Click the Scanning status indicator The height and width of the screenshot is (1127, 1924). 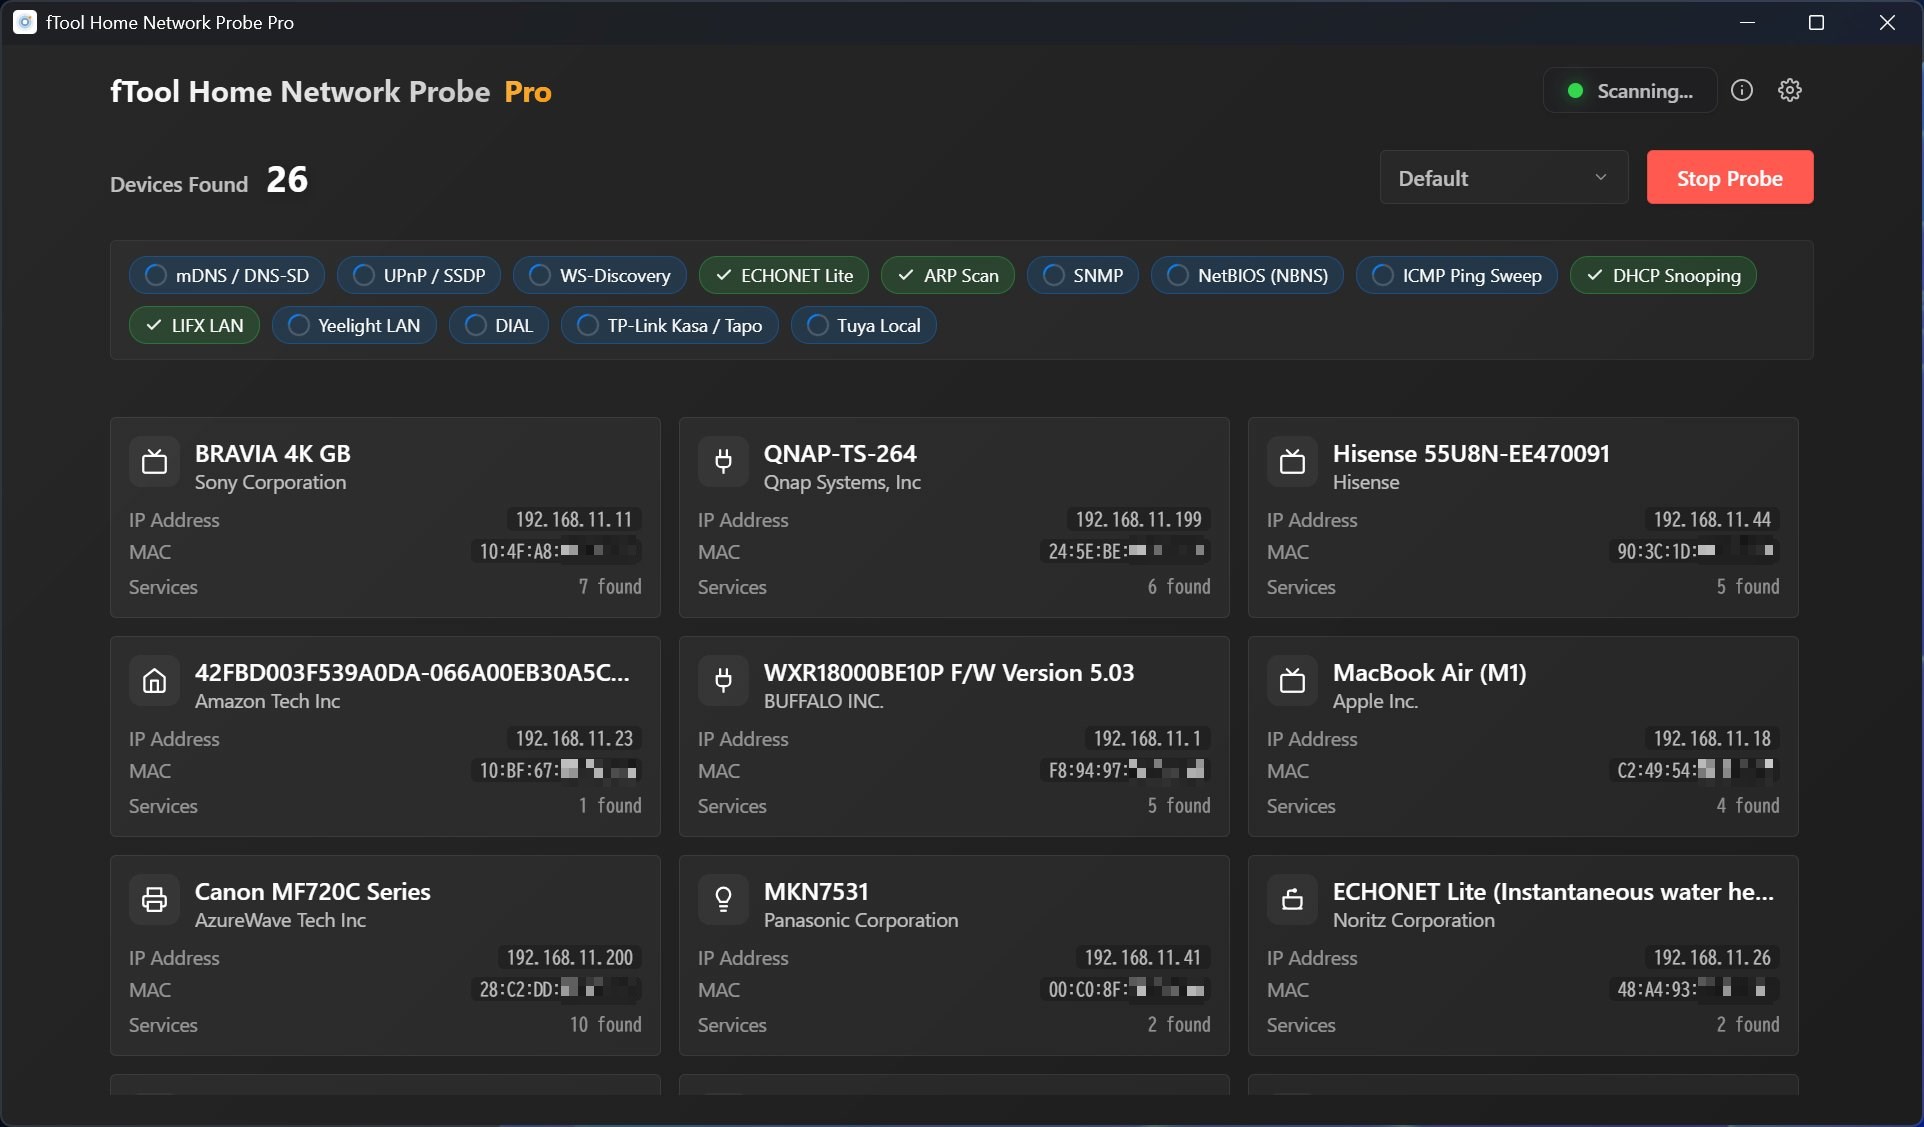(x=1628, y=90)
